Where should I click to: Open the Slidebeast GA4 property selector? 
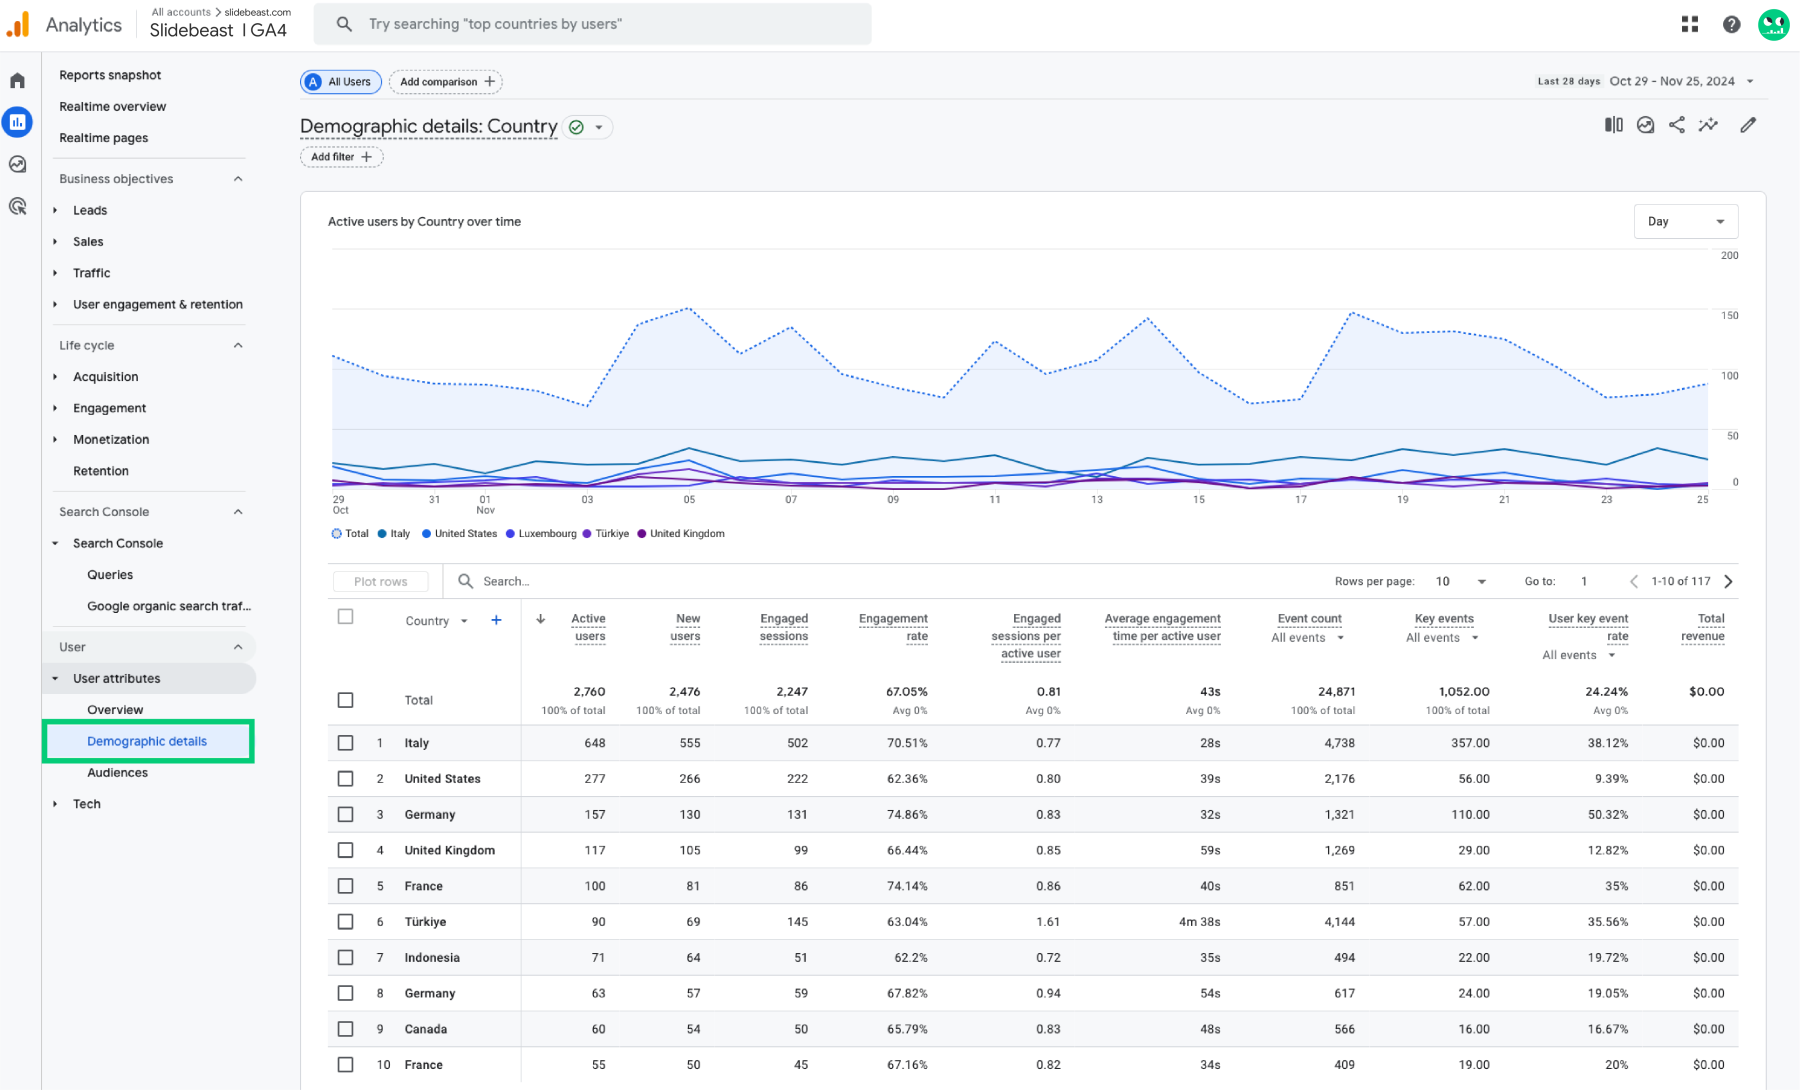point(218,30)
